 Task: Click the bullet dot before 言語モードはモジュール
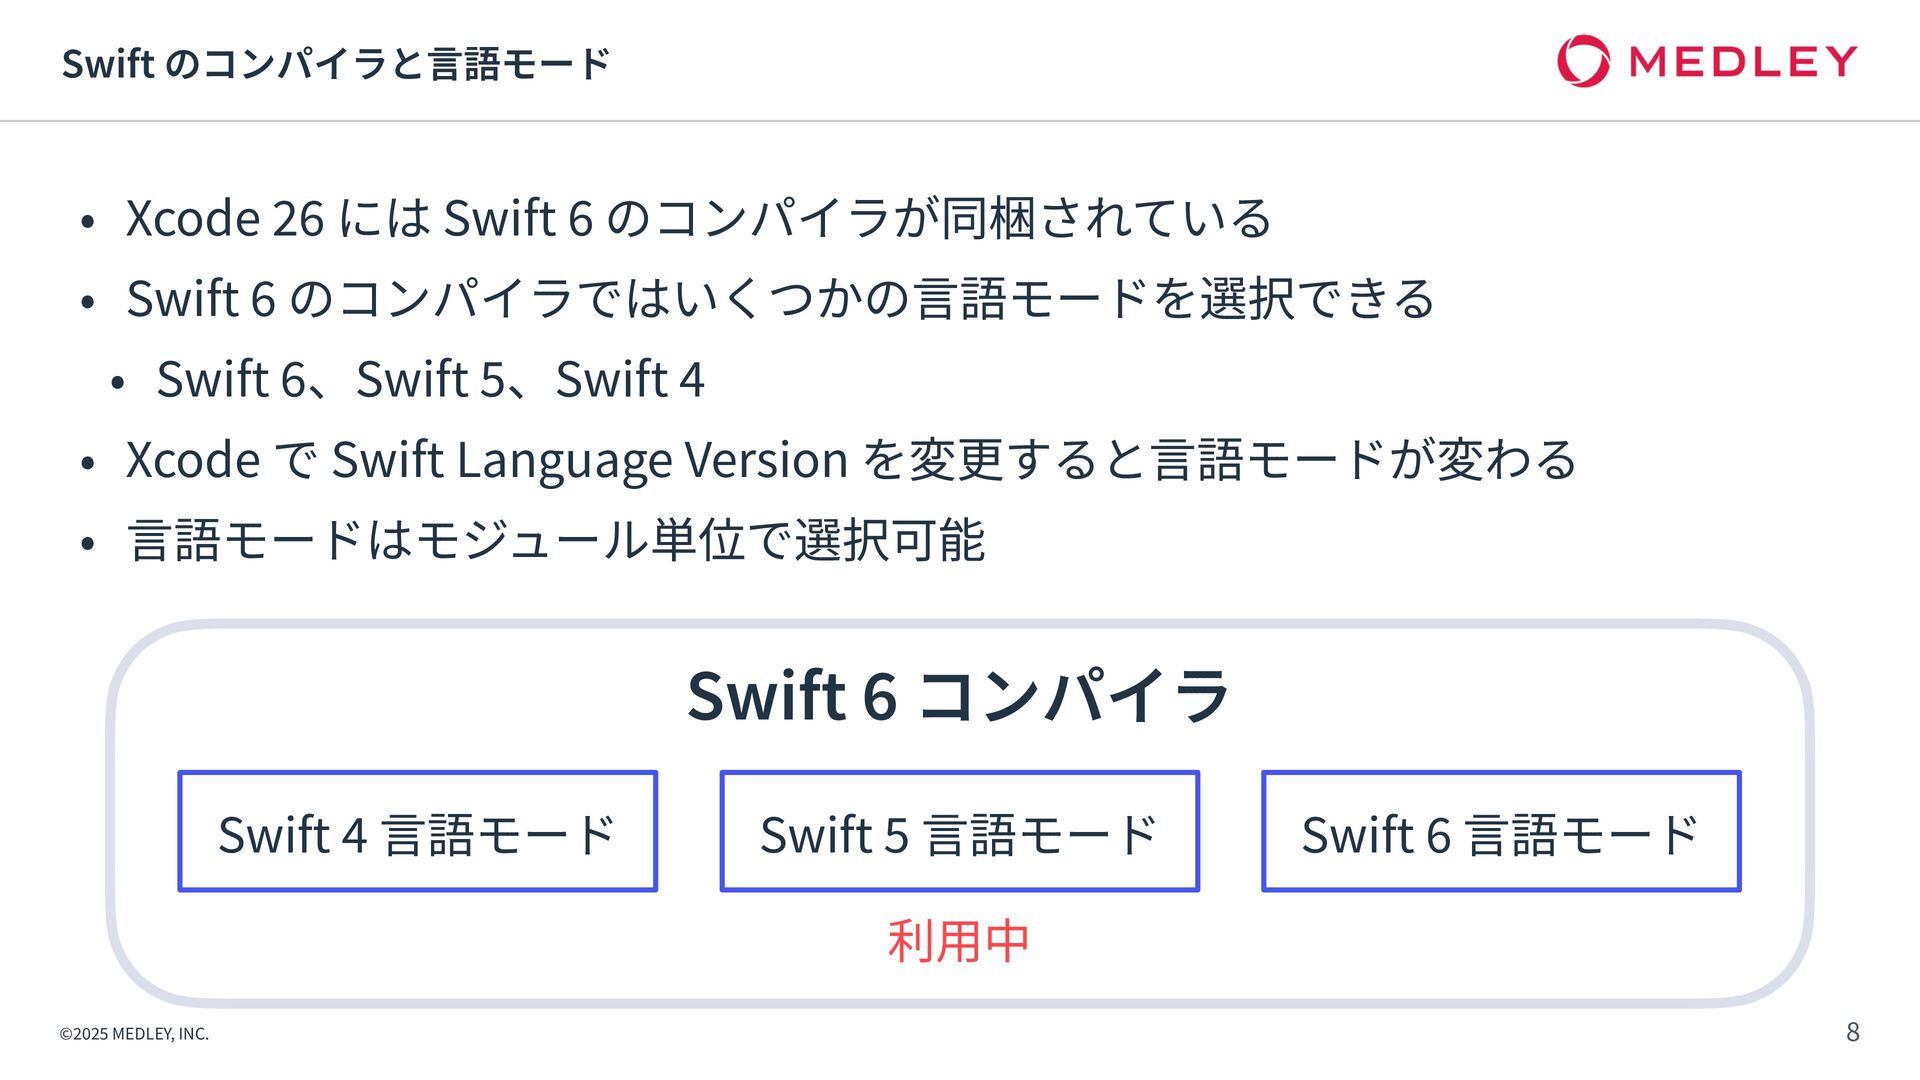(88, 544)
